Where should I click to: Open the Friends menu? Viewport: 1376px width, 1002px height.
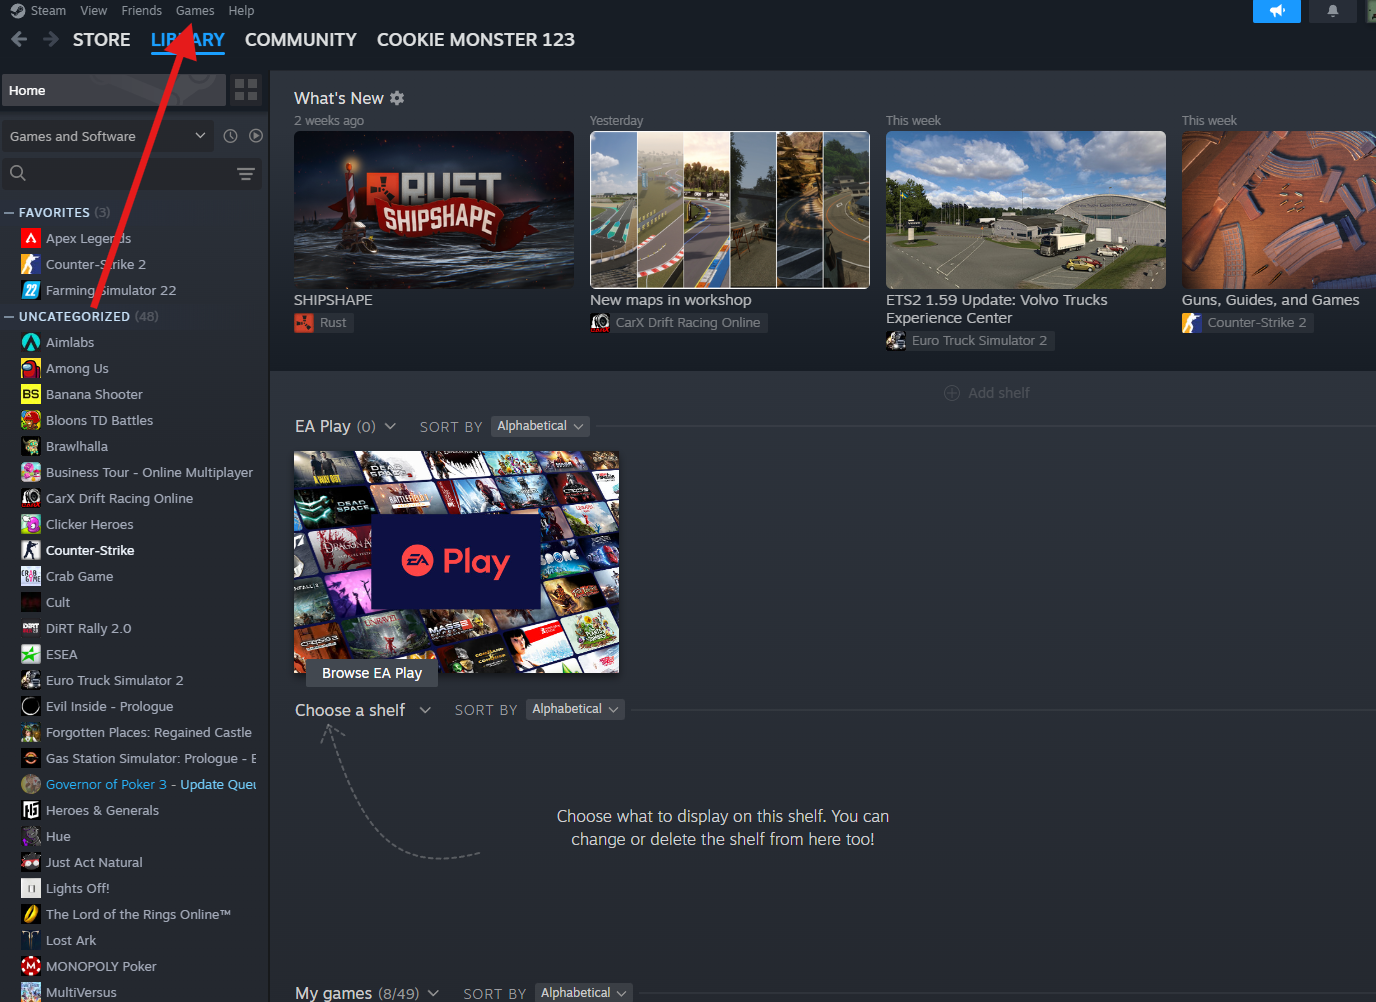coord(141,10)
